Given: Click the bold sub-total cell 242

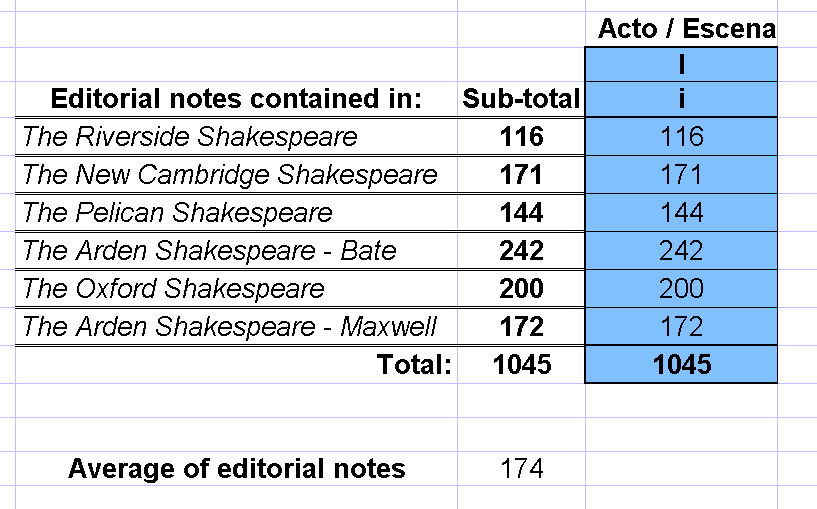Looking at the screenshot, I should [x=522, y=251].
